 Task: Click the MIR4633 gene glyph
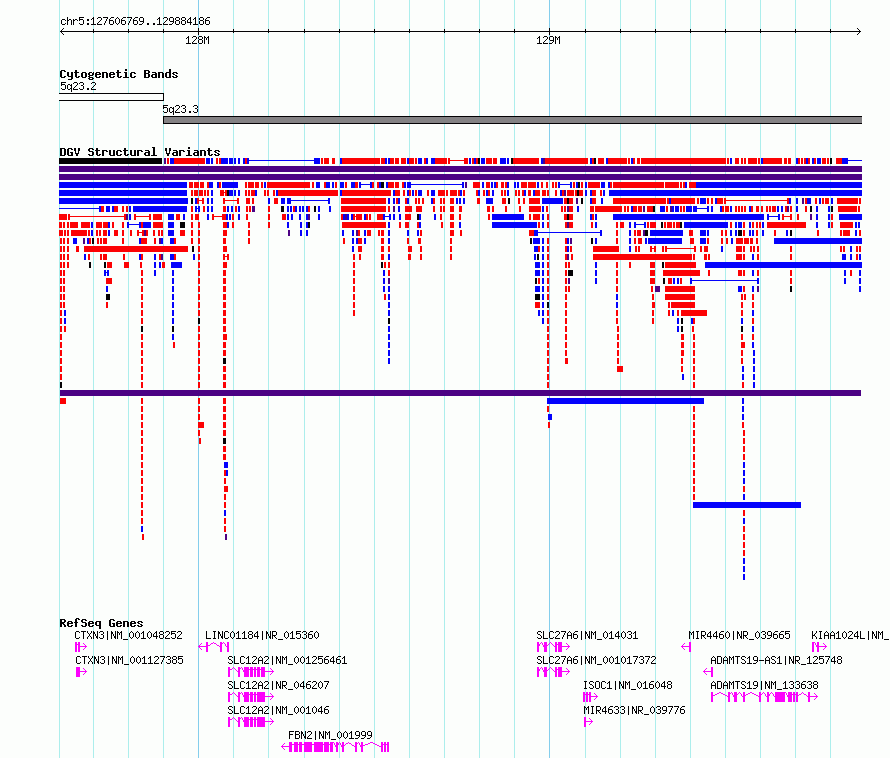pyautogui.click(x=588, y=722)
